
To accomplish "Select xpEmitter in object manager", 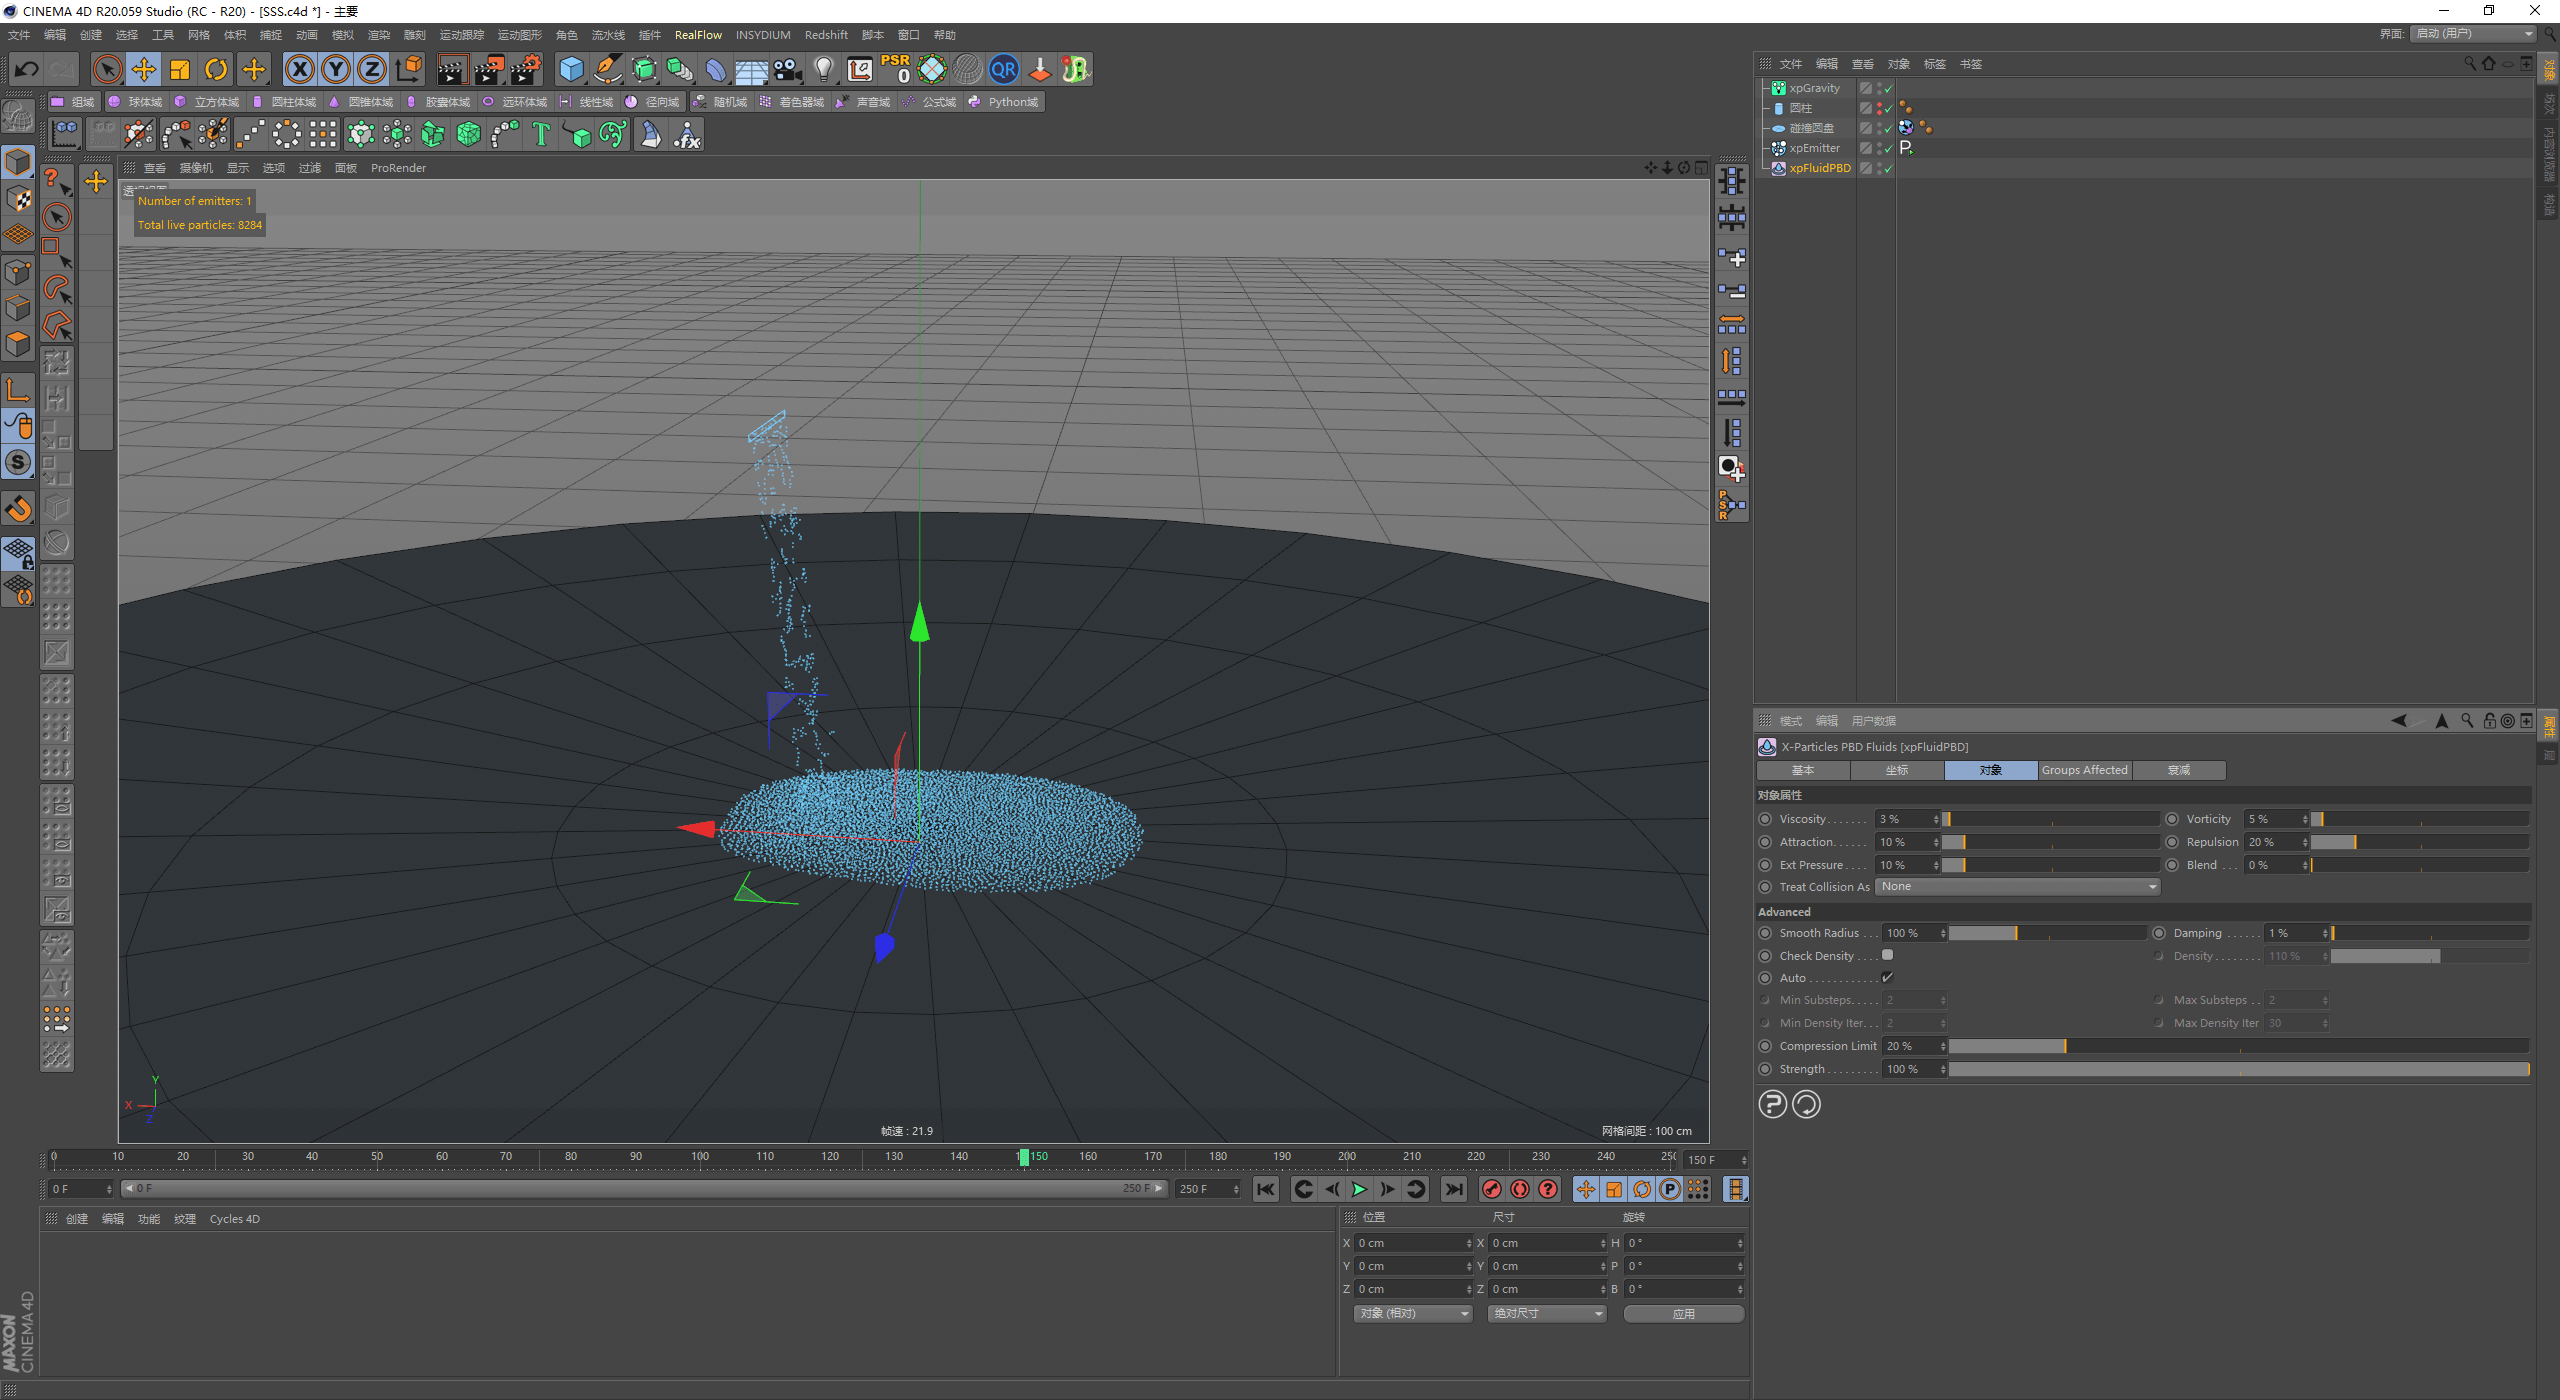I will coord(1814,148).
